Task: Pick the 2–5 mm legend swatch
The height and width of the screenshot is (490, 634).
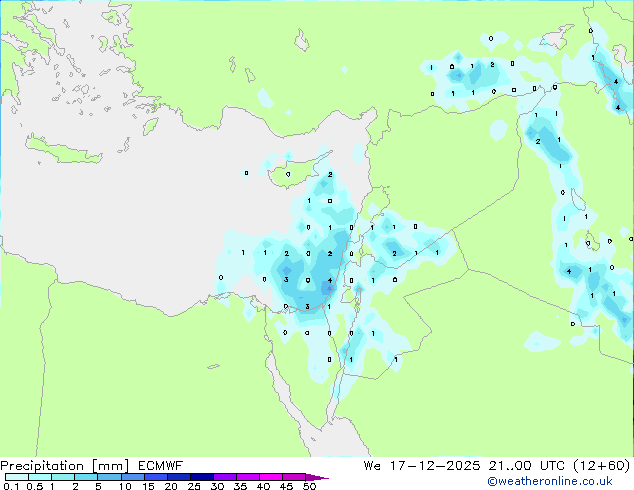Action: [x=86, y=477]
